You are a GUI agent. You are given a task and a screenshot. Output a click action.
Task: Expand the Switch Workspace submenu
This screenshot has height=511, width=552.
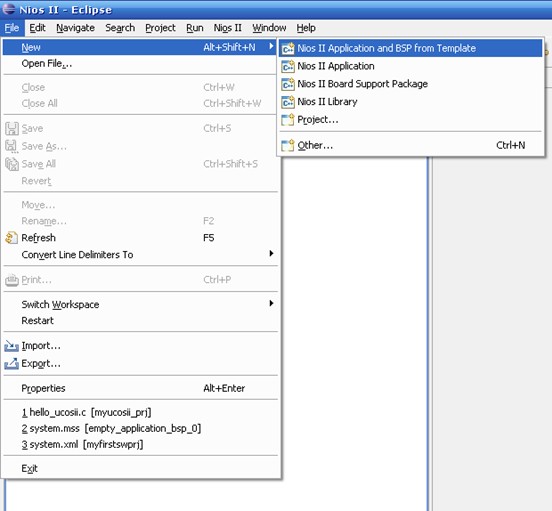pyautogui.click(x=271, y=303)
